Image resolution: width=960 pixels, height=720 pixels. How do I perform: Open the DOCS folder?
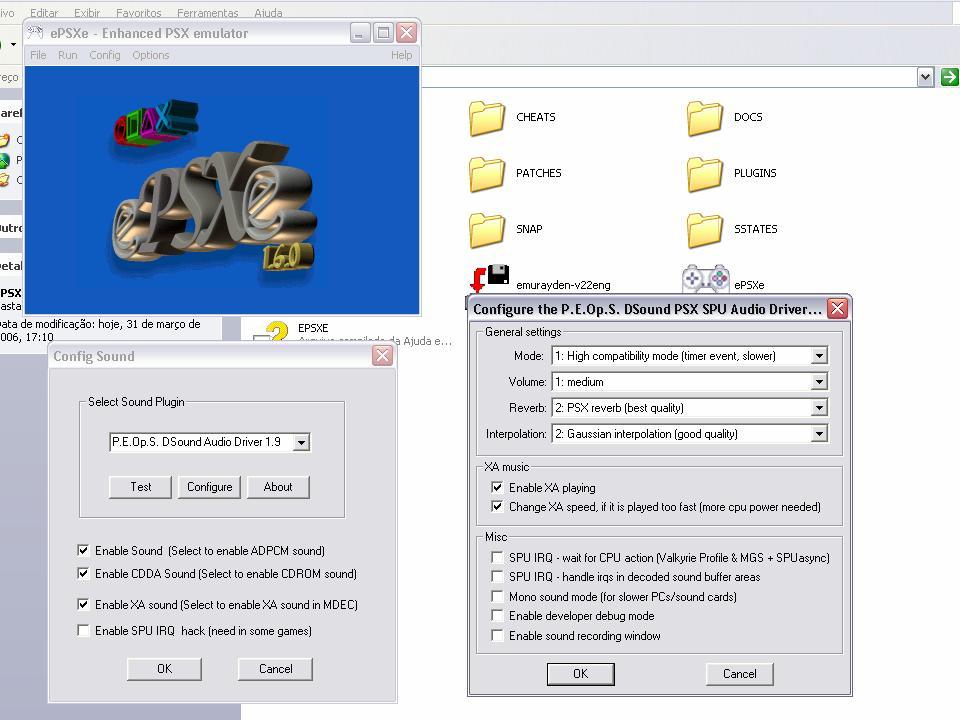tap(725, 118)
